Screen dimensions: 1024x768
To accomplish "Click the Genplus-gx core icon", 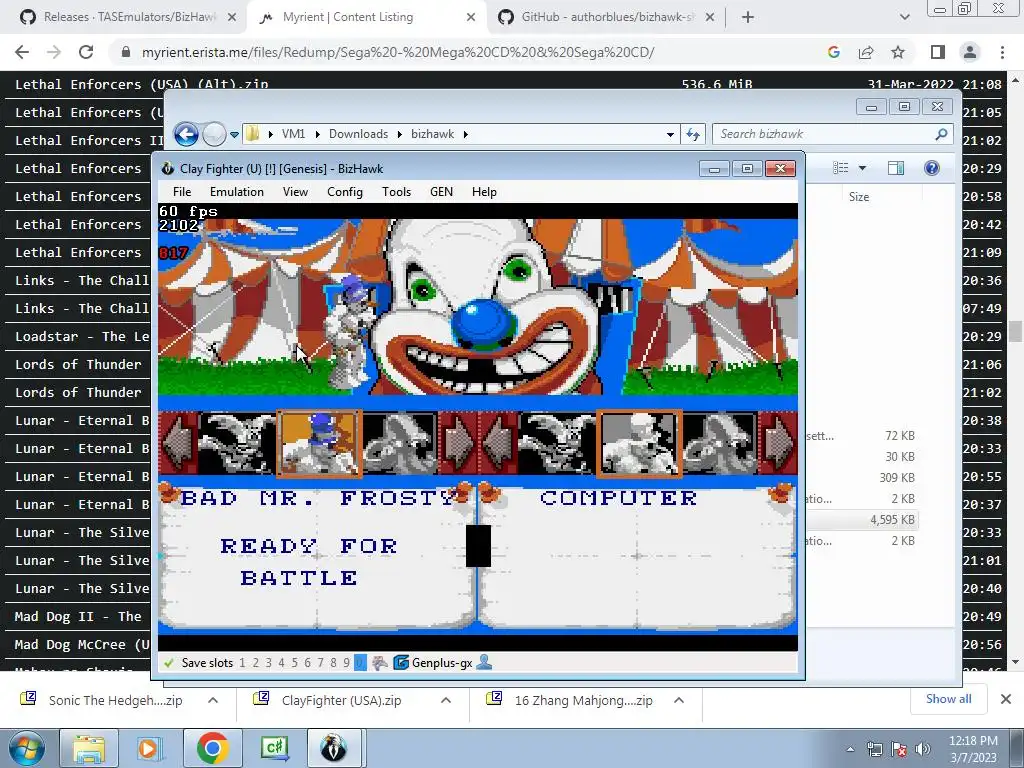I will click(401, 663).
